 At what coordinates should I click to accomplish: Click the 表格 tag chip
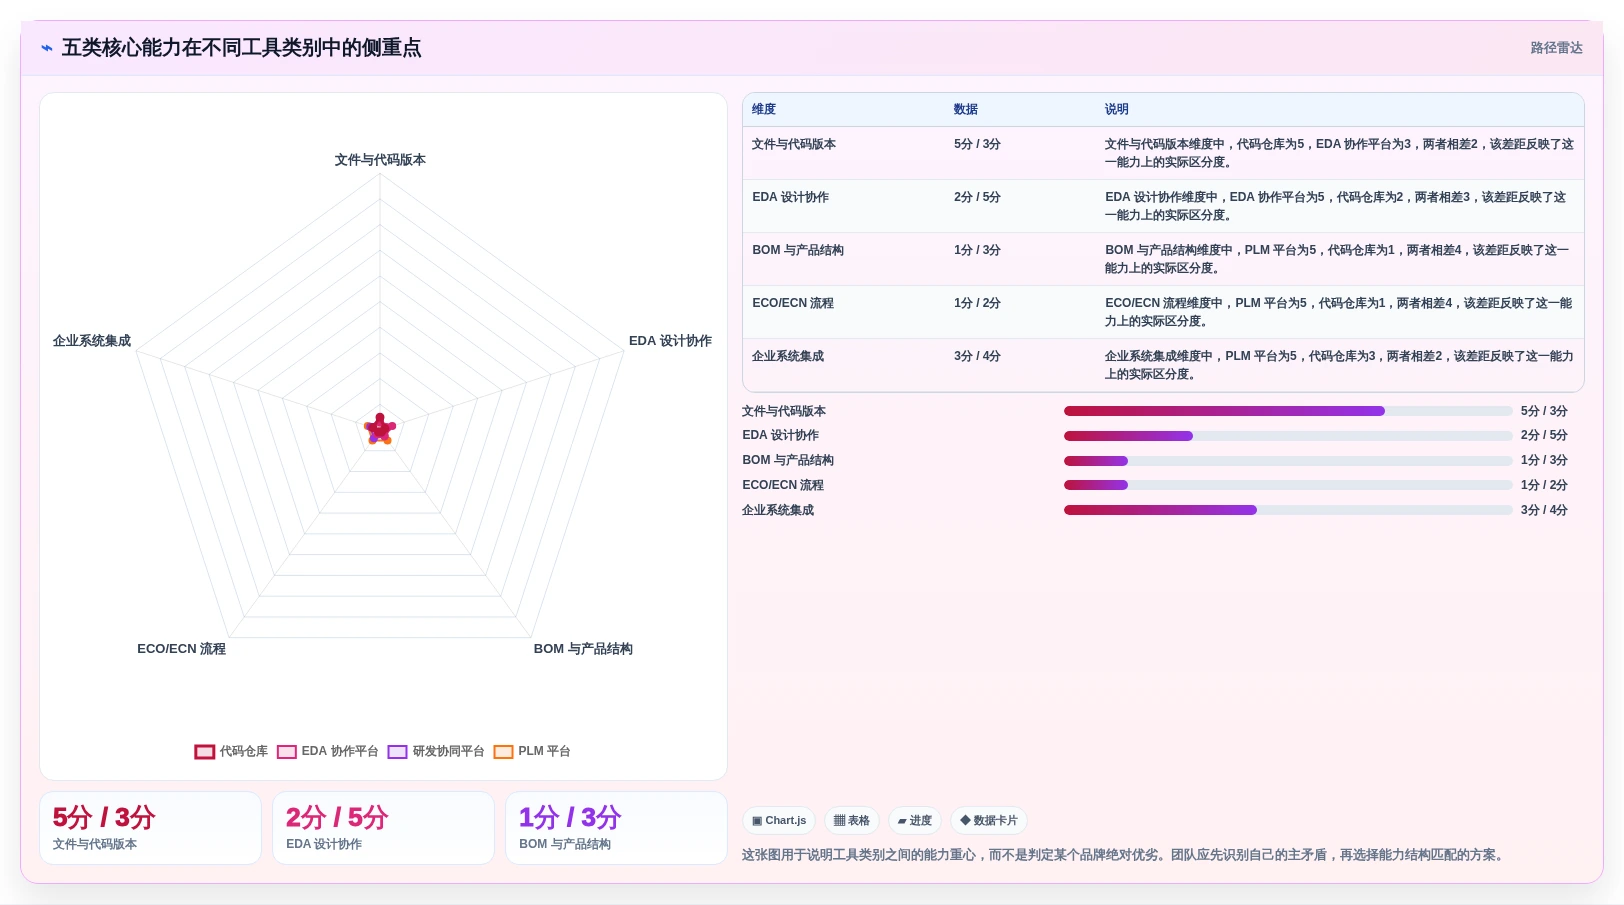[x=851, y=821]
